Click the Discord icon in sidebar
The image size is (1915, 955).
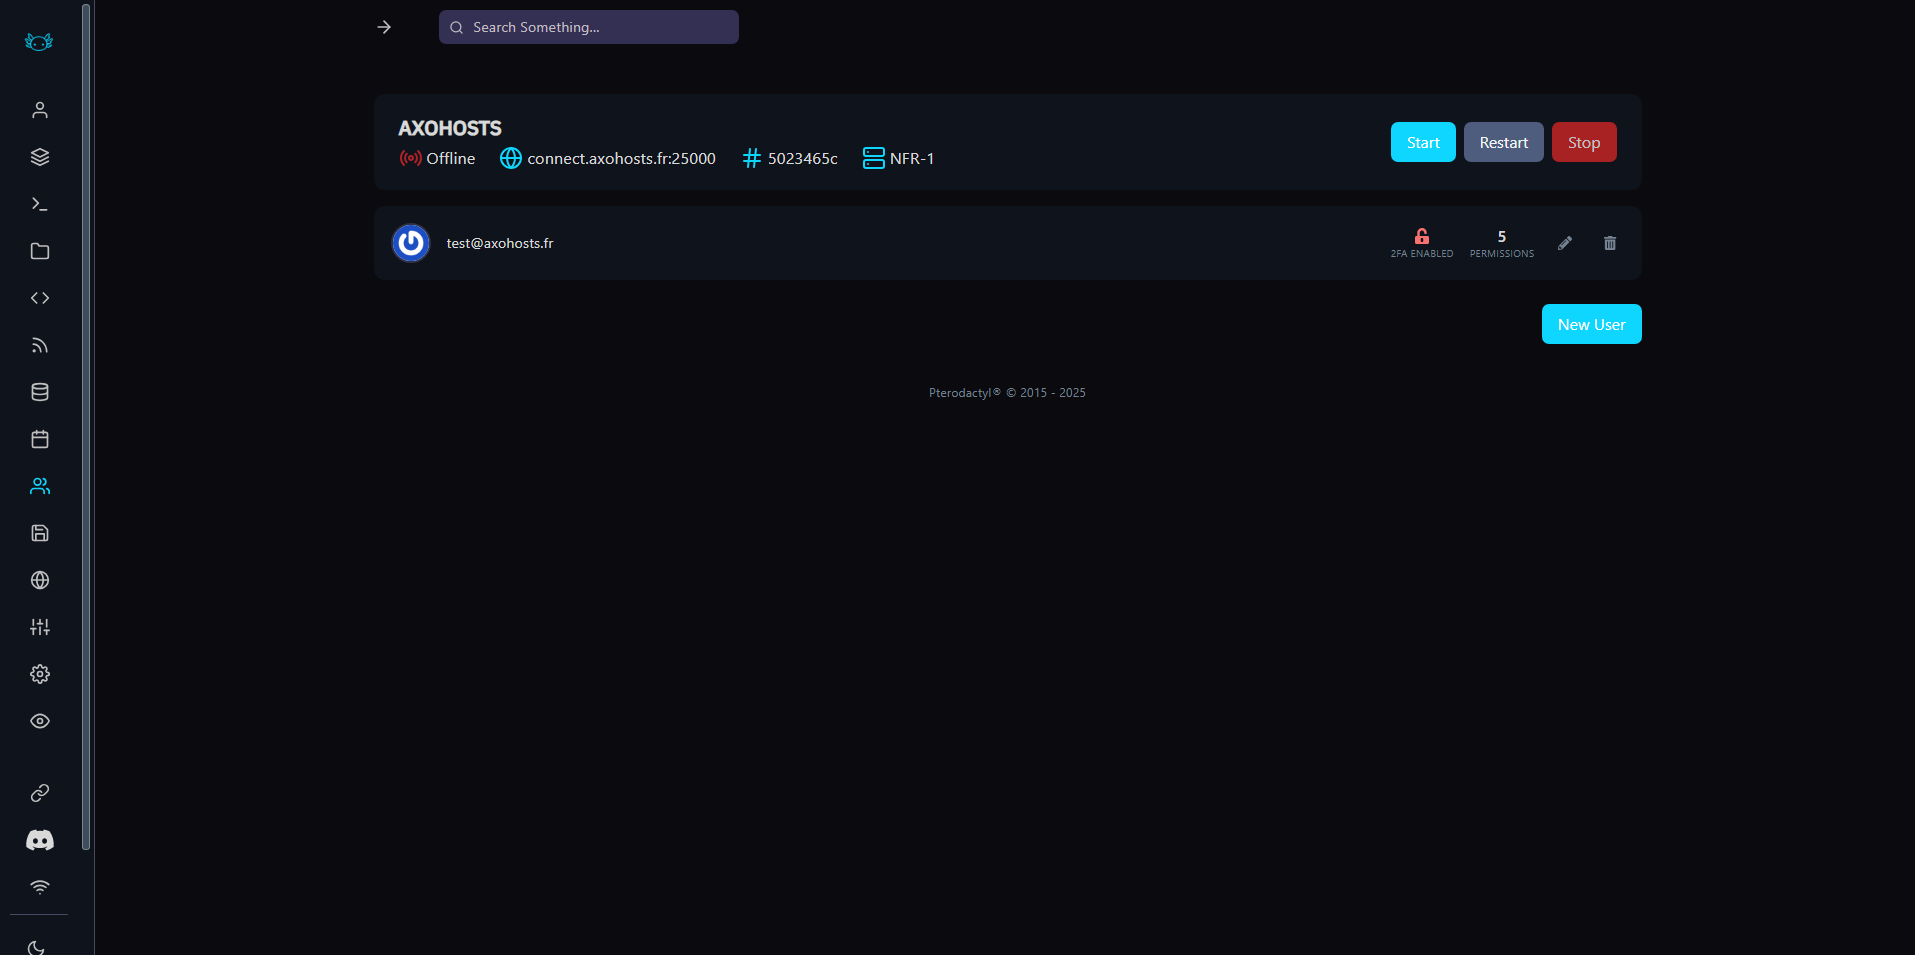pos(40,840)
